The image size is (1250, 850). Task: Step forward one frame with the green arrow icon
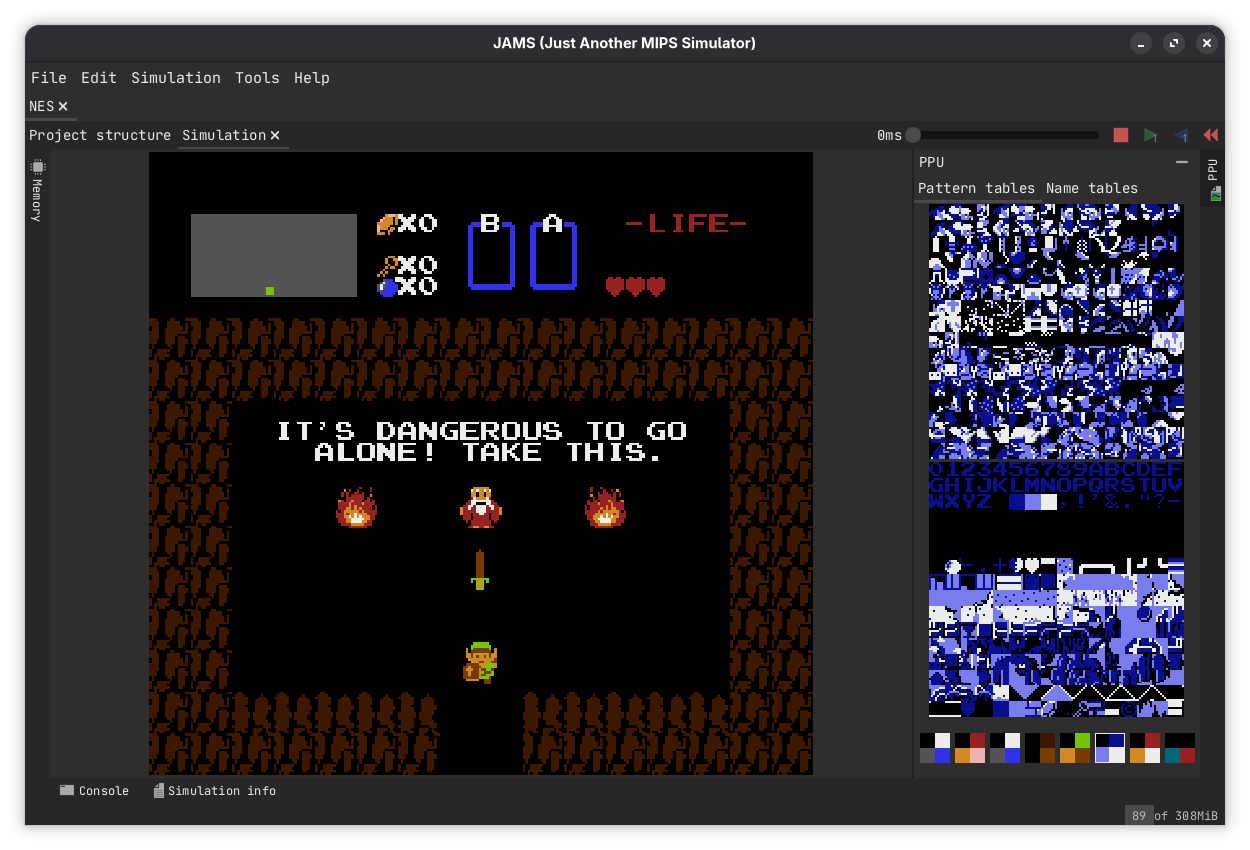[x=1150, y=134]
